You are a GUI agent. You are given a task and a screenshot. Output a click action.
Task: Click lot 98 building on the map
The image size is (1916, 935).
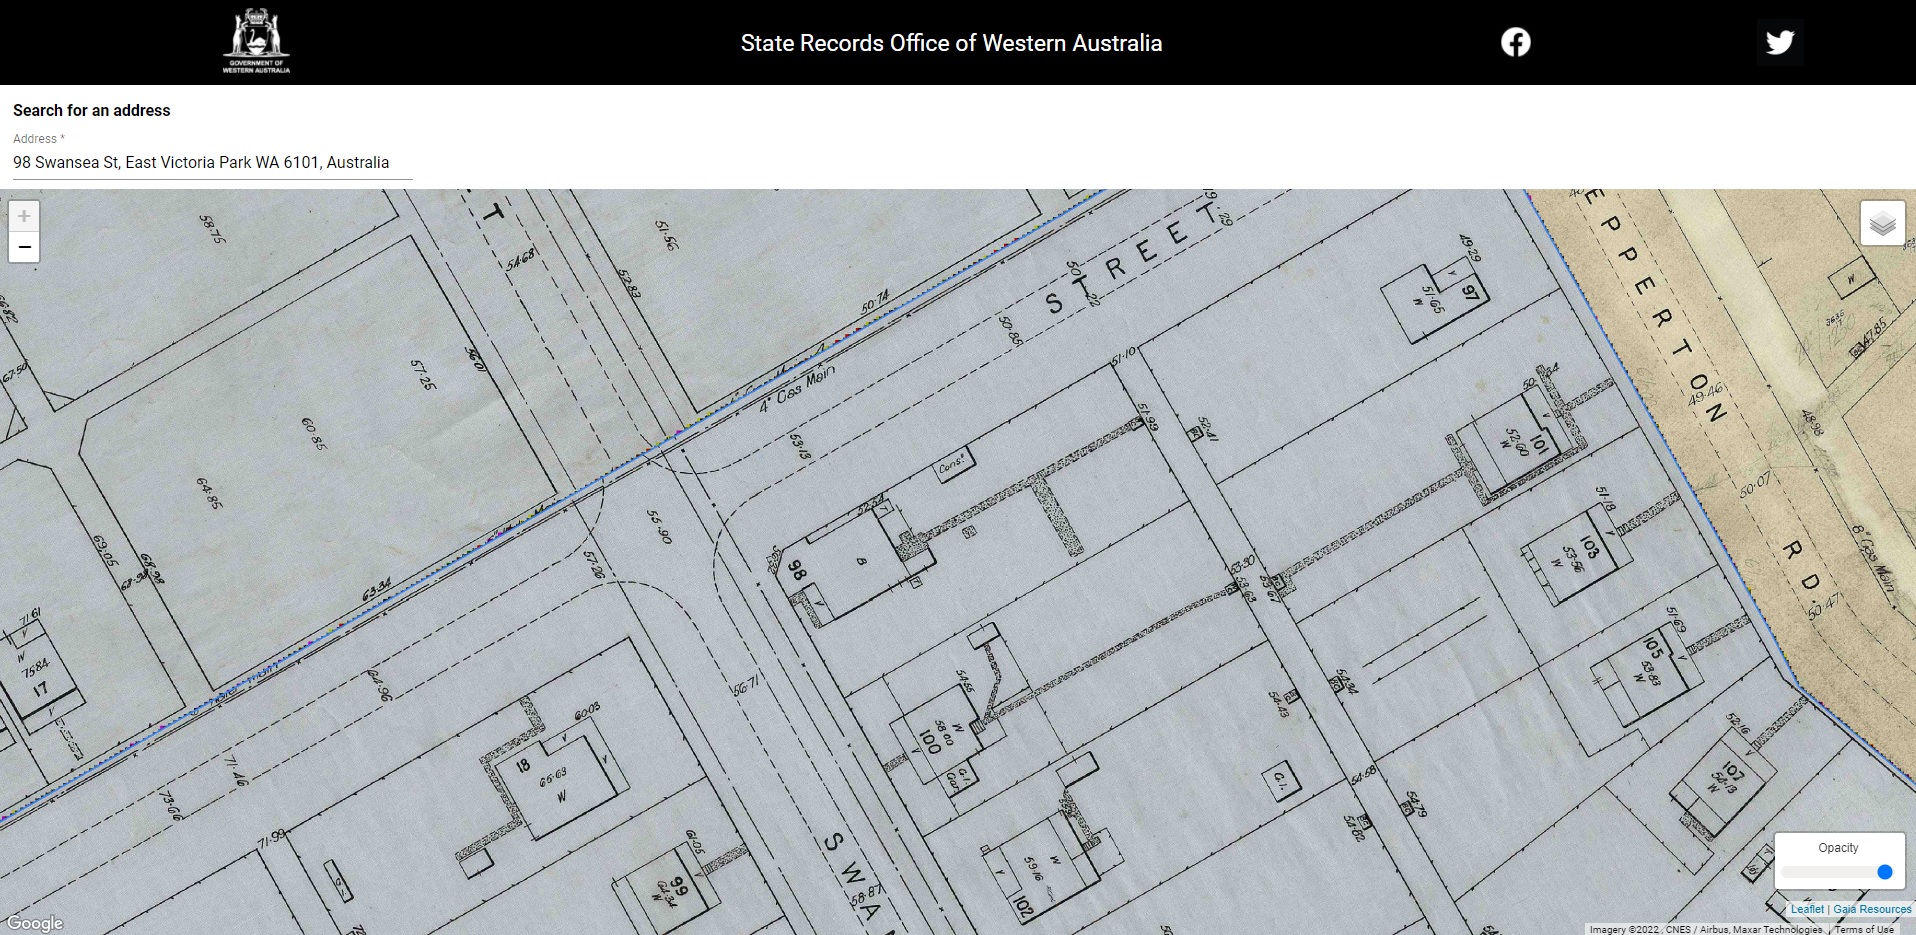tap(855, 562)
